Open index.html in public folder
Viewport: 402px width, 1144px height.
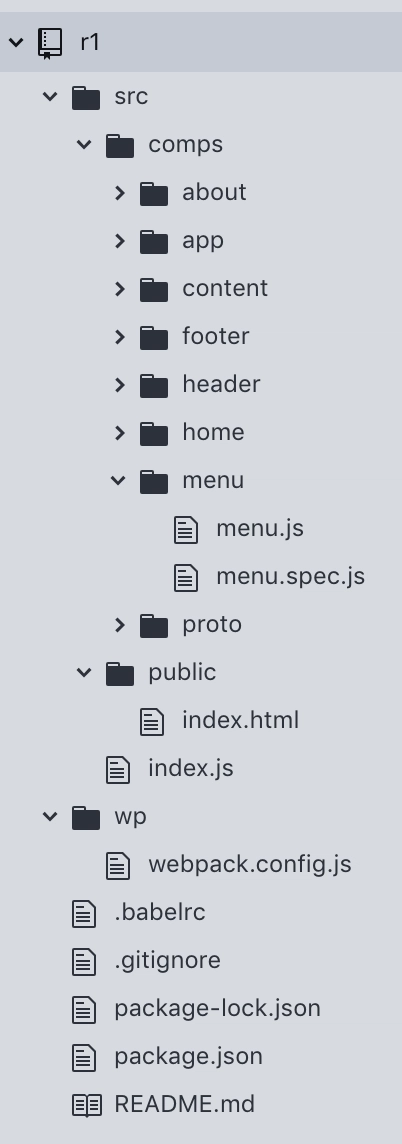240,720
